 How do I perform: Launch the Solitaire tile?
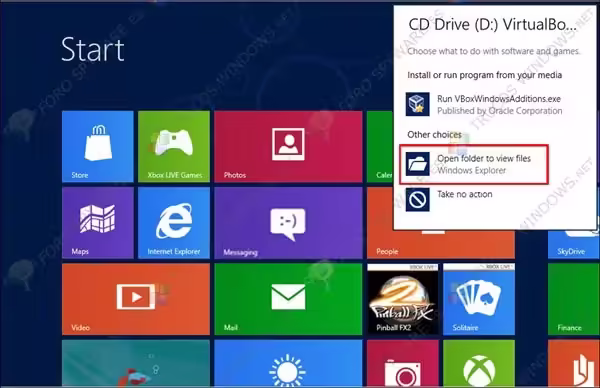[x=479, y=299]
